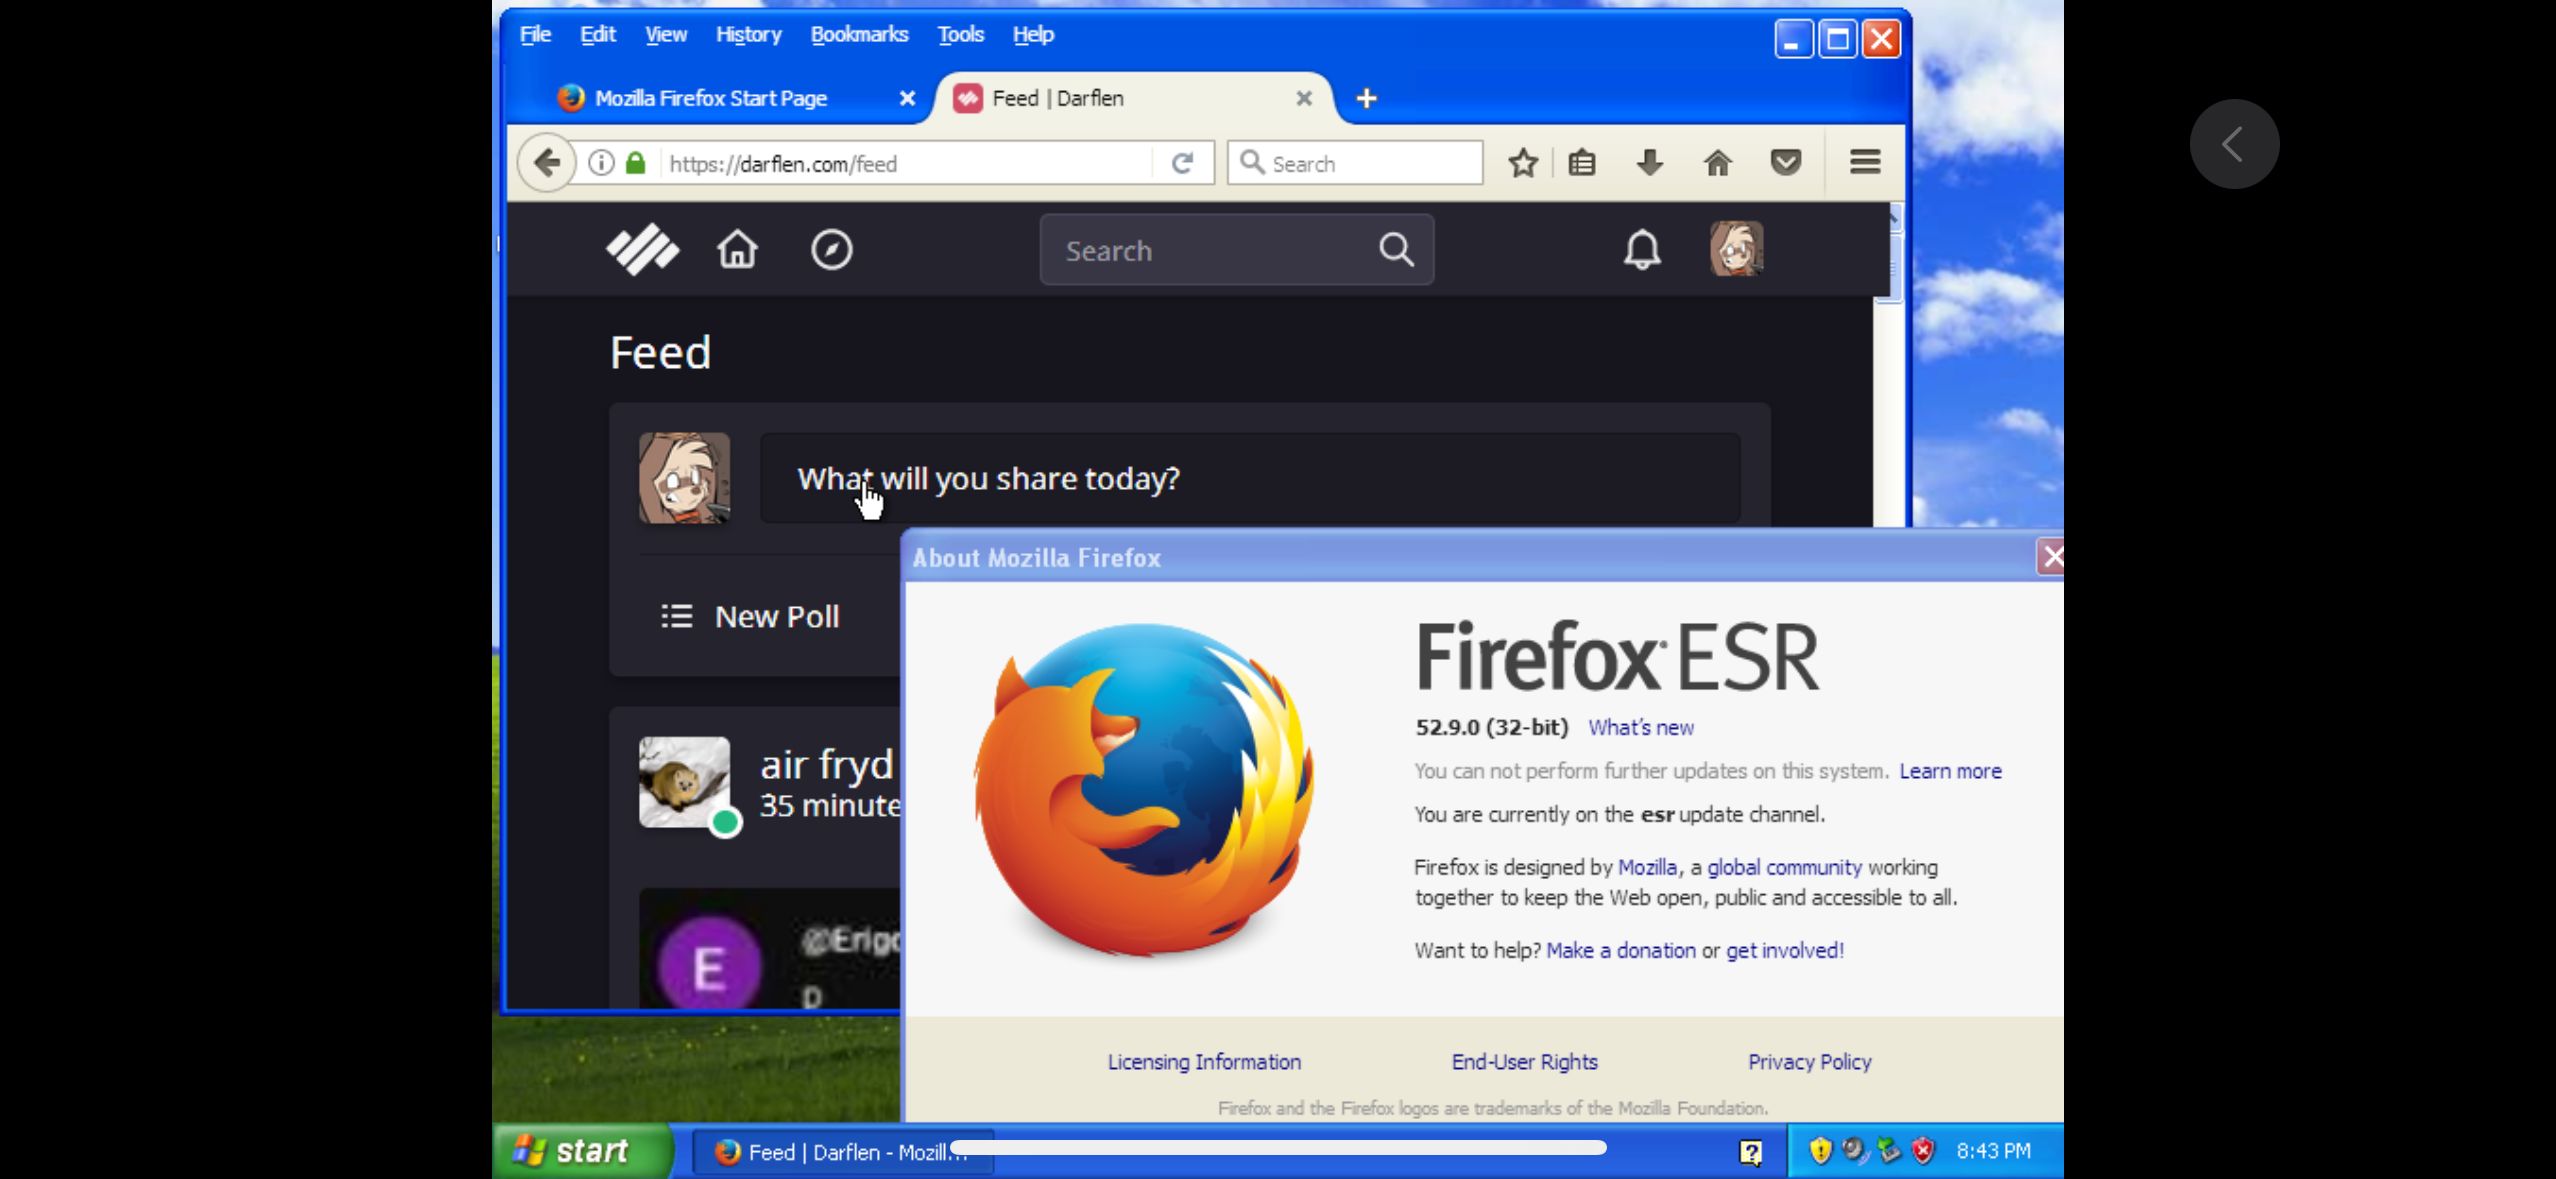Open the Downloads arrow icon

pos(1649,163)
